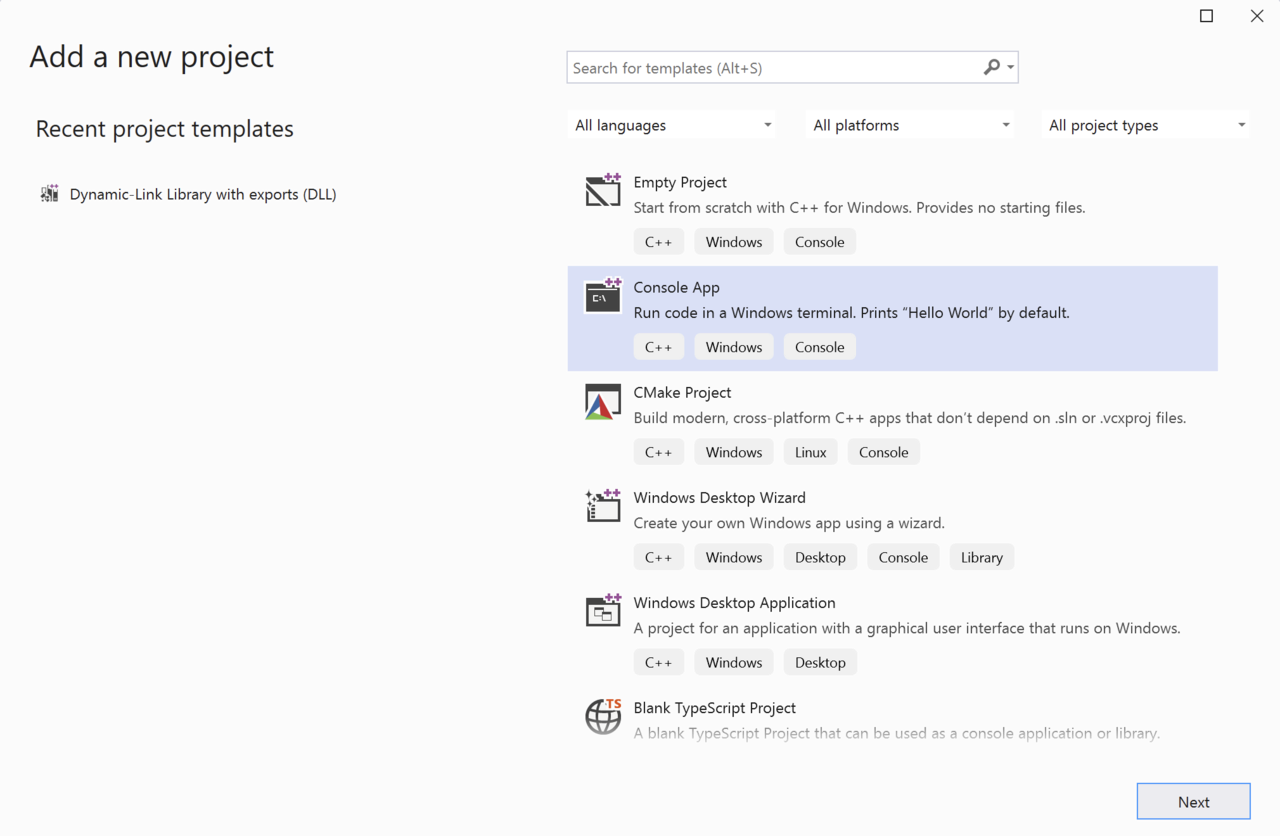Select the Empty Project template icon
The height and width of the screenshot is (836, 1280).
tap(603, 190)
